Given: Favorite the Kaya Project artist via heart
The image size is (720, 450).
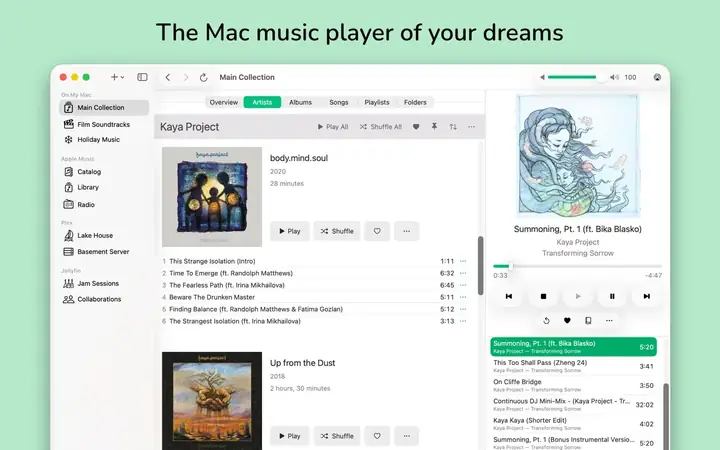Looking at the screenshot, I should click(x=416, y=127).
